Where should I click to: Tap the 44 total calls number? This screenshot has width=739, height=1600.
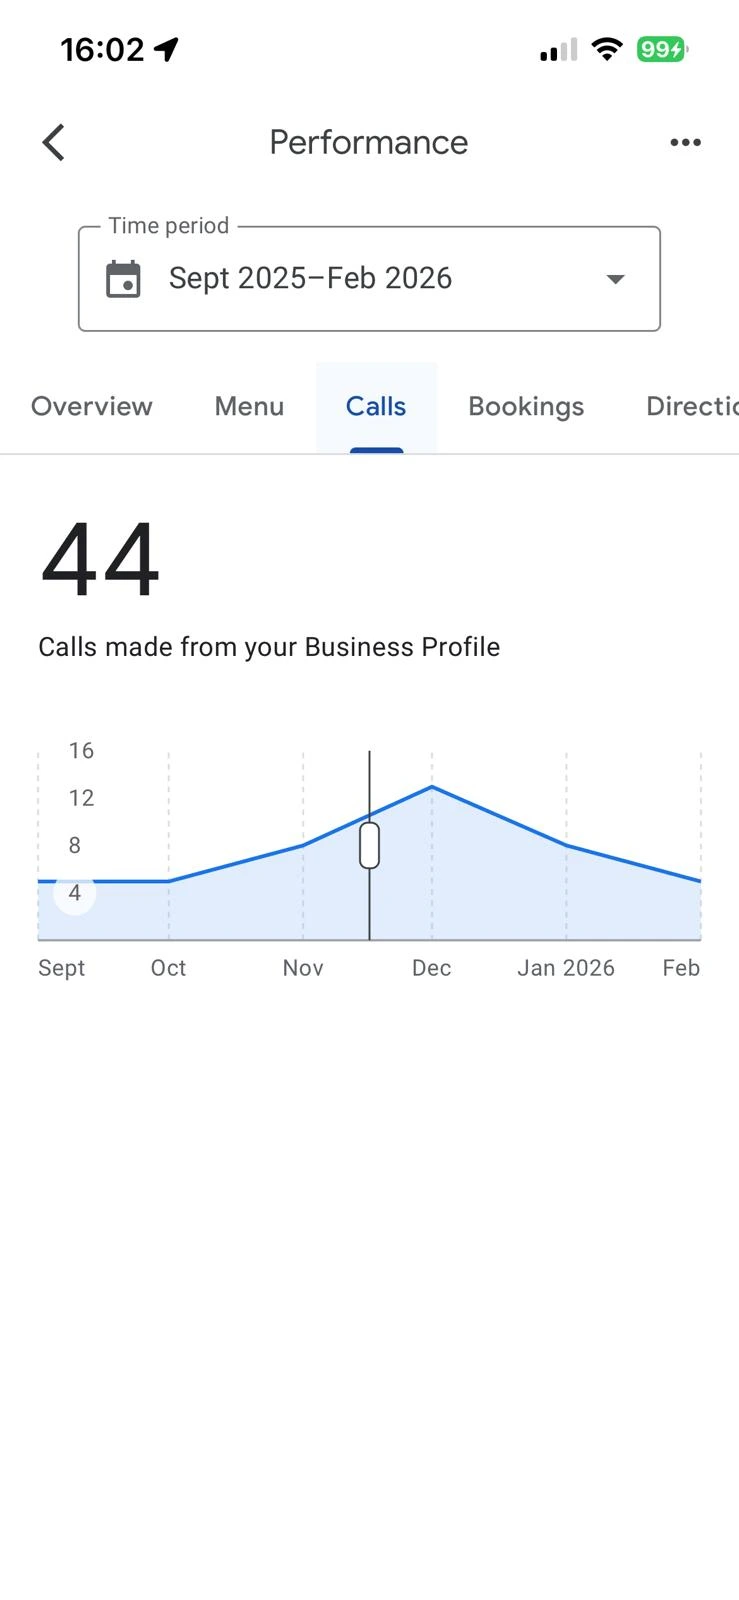(x=100, y=560)
